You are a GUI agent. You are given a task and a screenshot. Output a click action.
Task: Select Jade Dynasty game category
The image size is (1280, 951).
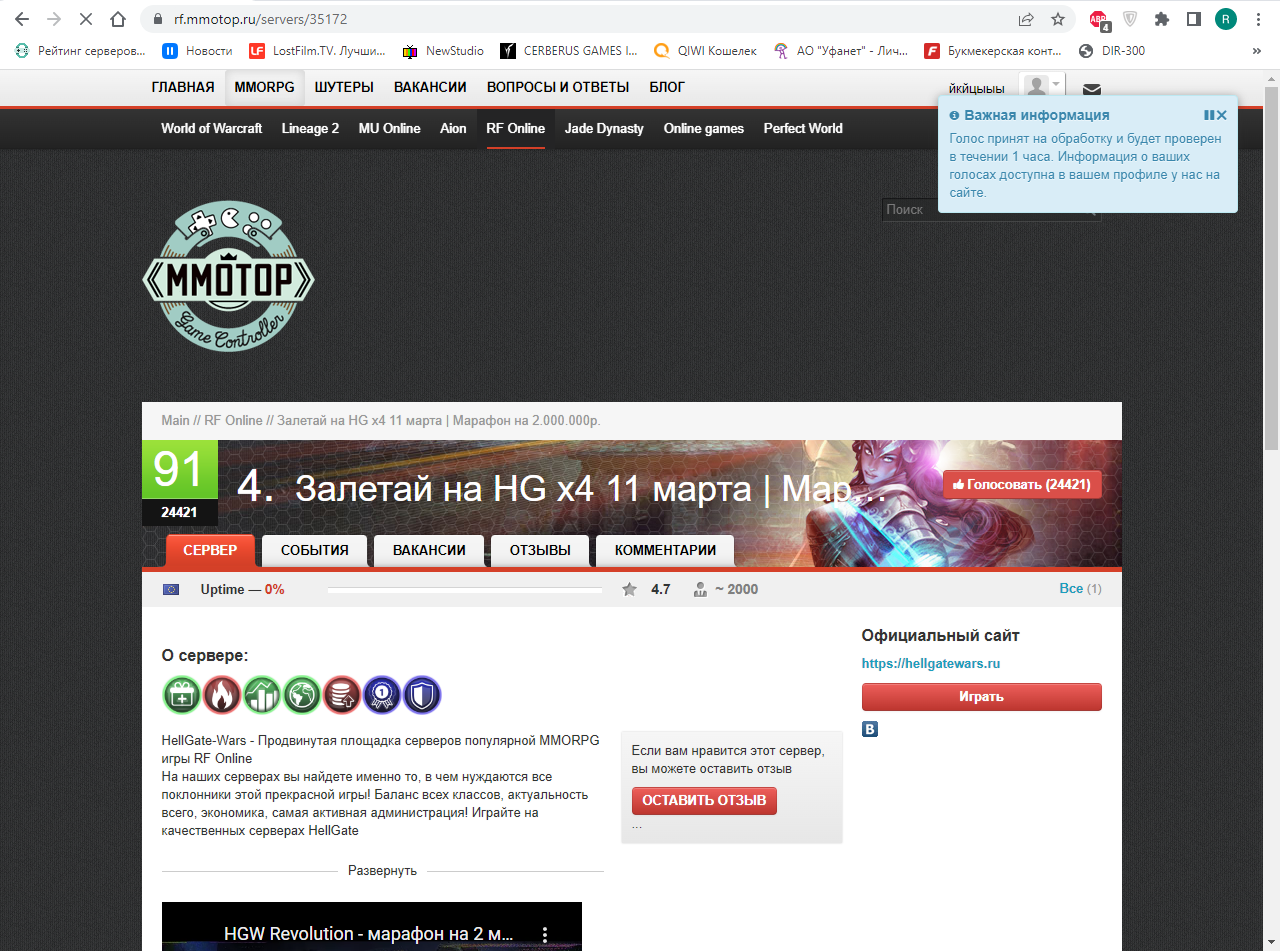click(604, 128)
